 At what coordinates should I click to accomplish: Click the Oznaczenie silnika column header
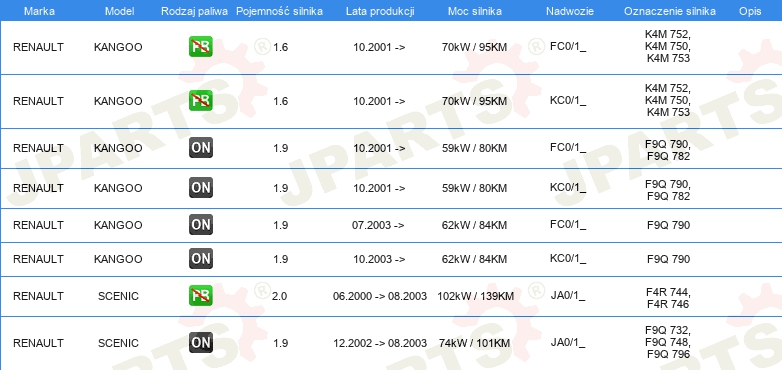670,11
